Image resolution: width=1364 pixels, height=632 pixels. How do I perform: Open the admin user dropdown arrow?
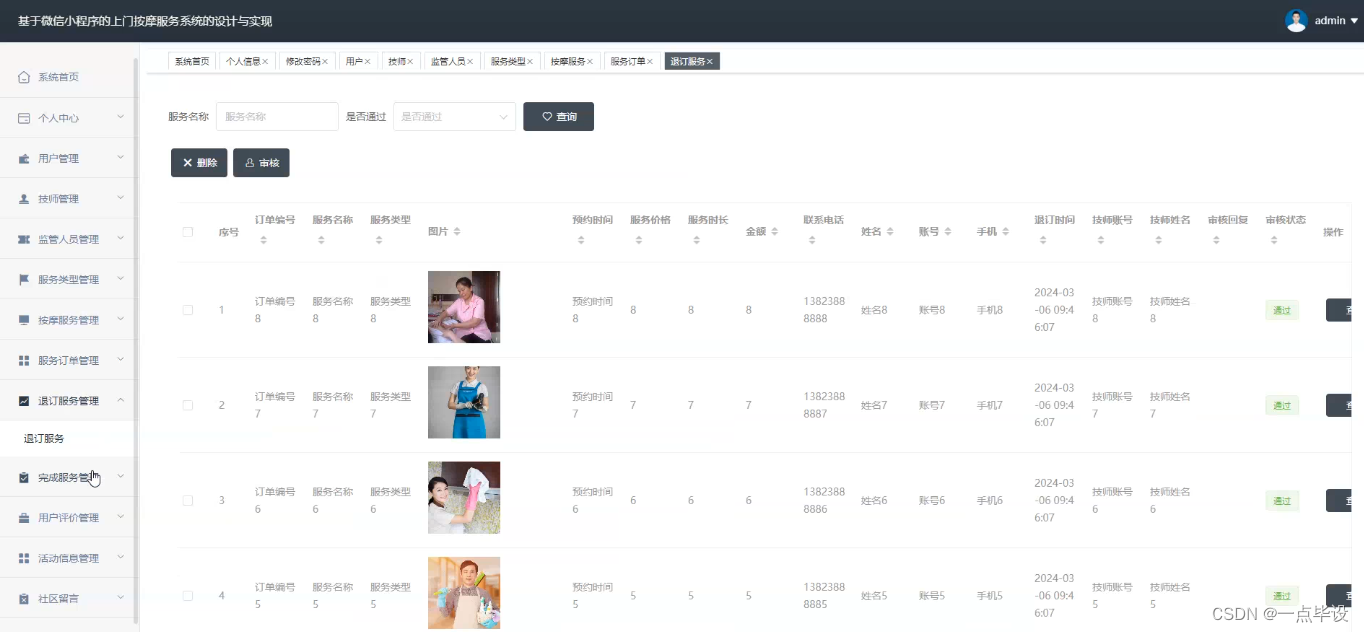(x=1354, y=20)
